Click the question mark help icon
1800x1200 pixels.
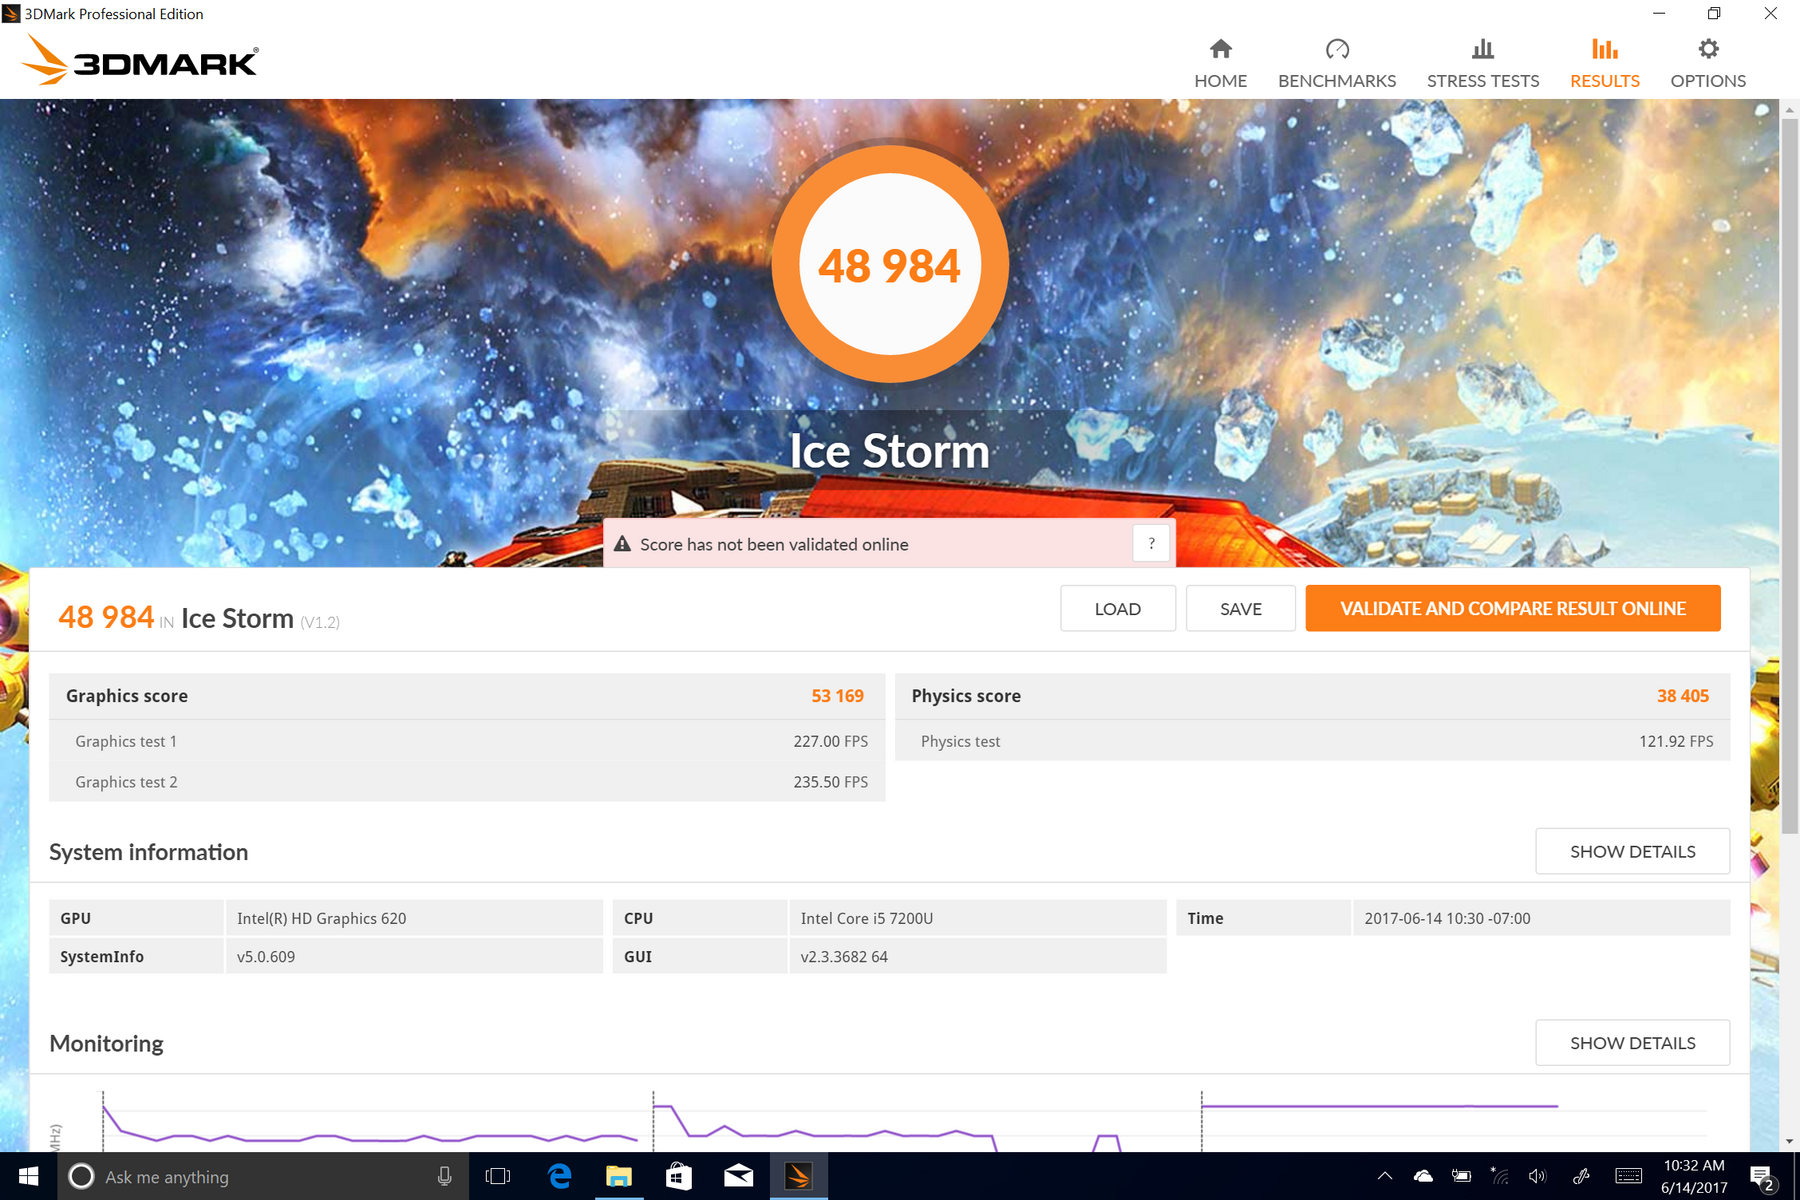click(x=1151, y=544)
